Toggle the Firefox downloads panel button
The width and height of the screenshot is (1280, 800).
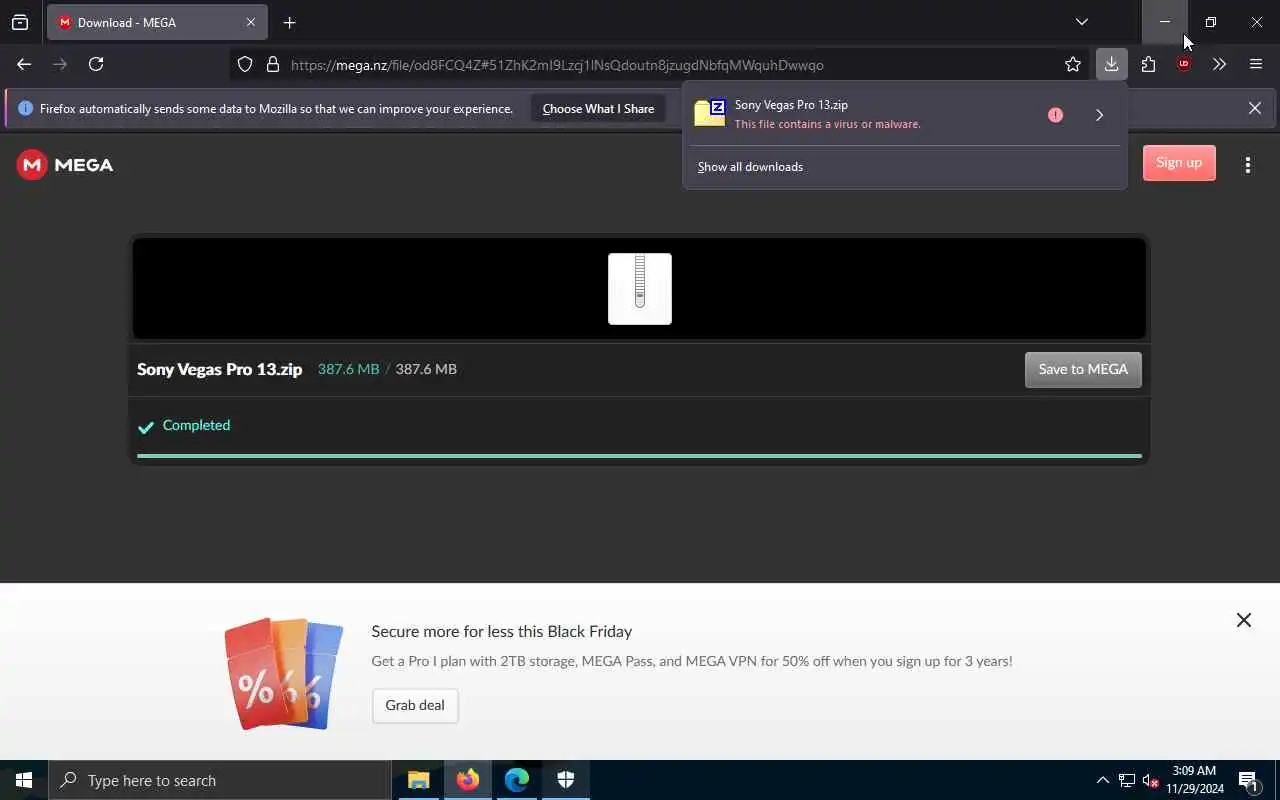pyautogui.click(x=1111, y=64)
